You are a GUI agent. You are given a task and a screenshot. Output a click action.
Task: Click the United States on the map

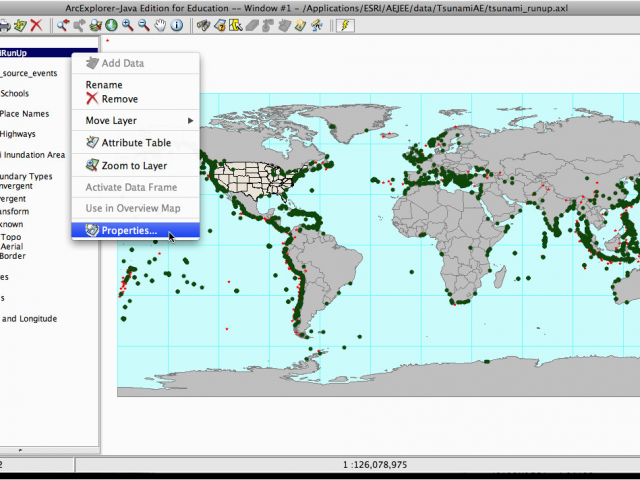click(253, 179)
